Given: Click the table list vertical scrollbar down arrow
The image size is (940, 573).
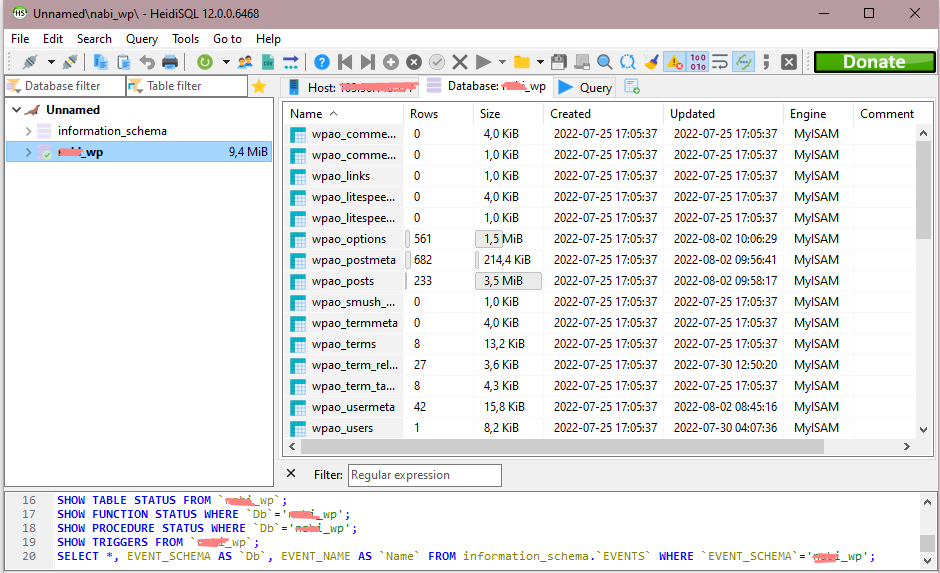Looking at the screenshot, I should click(923, 429).
